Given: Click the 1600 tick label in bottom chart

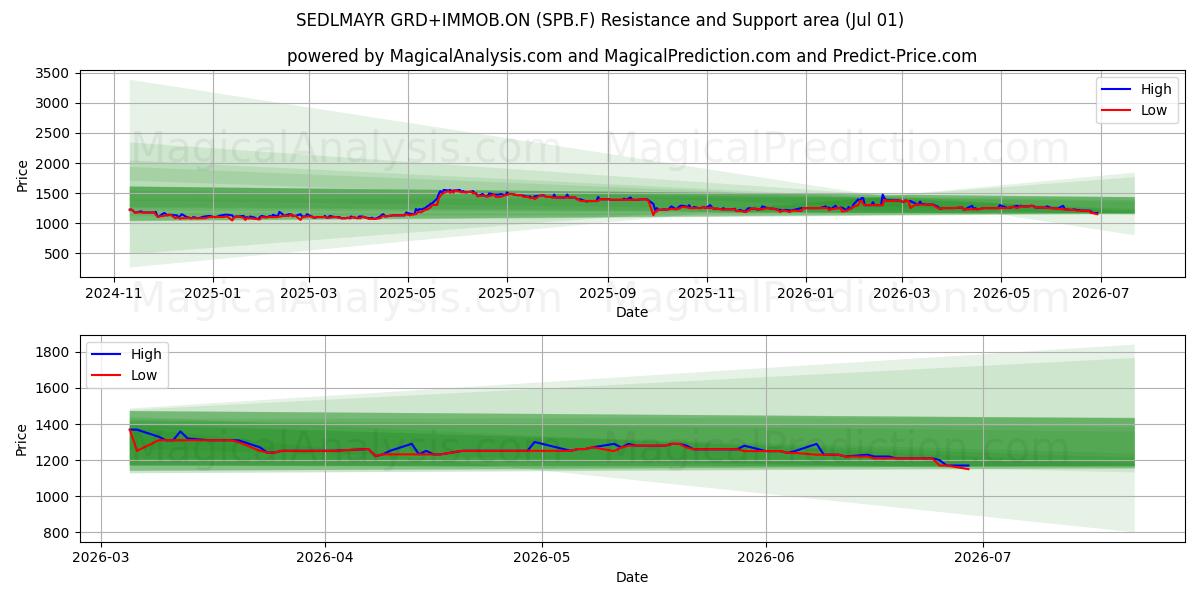Looking at the screenshot, I should [x=52, y=388].
